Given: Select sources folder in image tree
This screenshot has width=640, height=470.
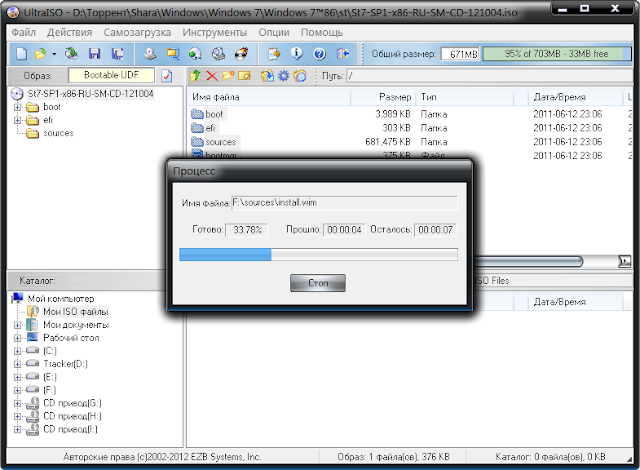Looking at the screenshot, I should 58,133.
